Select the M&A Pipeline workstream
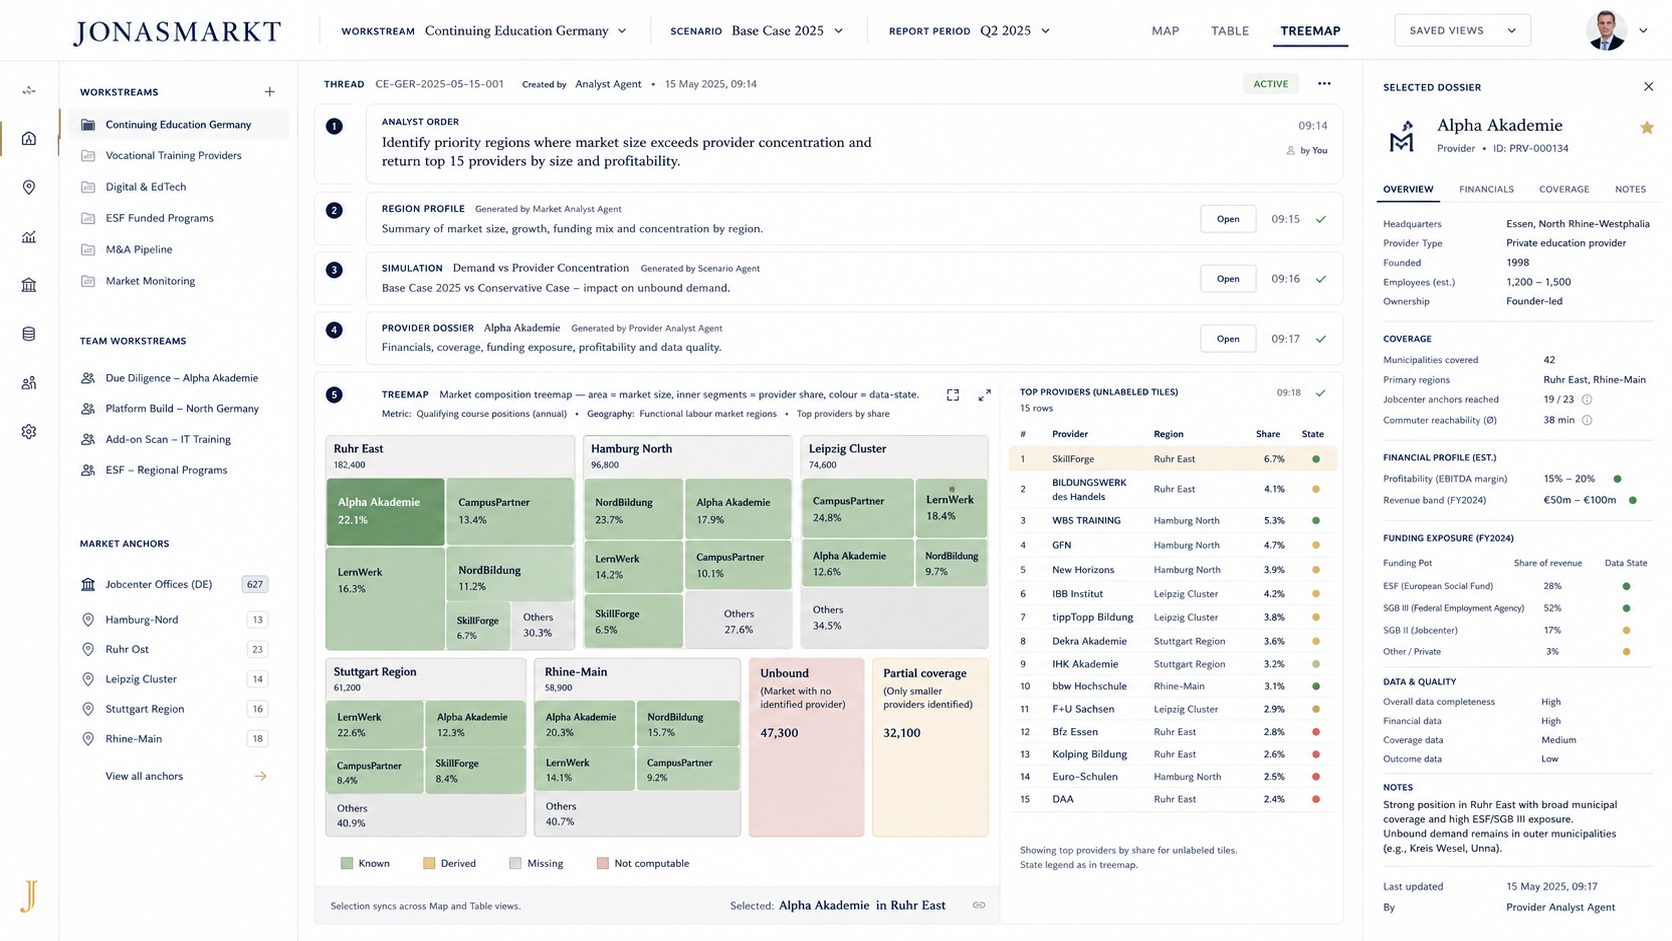The width and height of the screenshot is (1672, 941). click(x=139, y=249)
